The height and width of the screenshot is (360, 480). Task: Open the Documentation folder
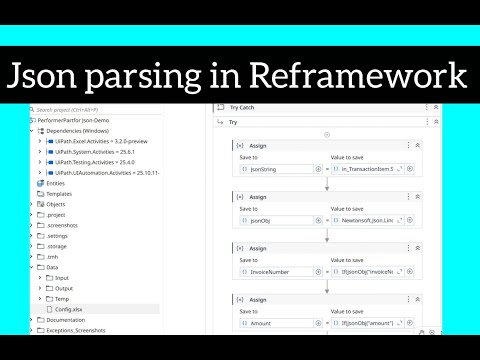66,320
